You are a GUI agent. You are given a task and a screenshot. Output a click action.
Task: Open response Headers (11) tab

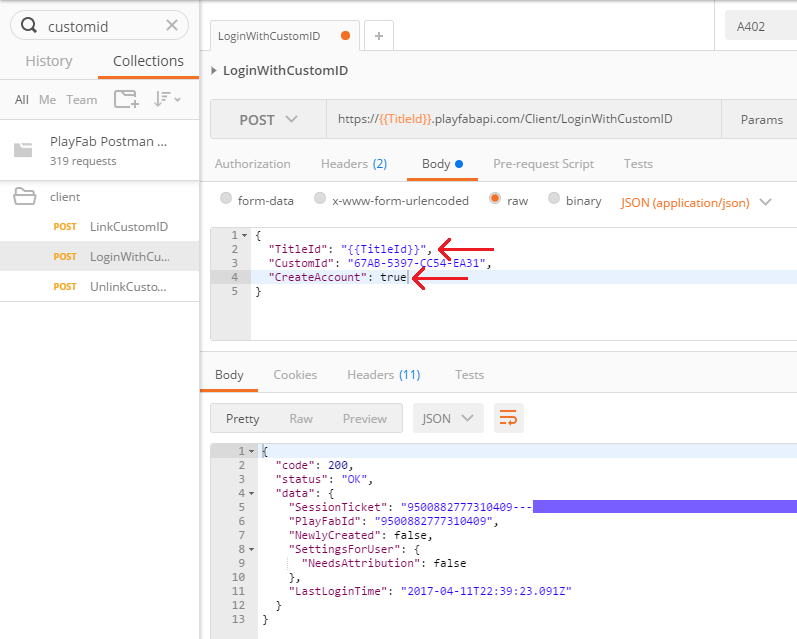pyautogui.click(x=384, y=375)
